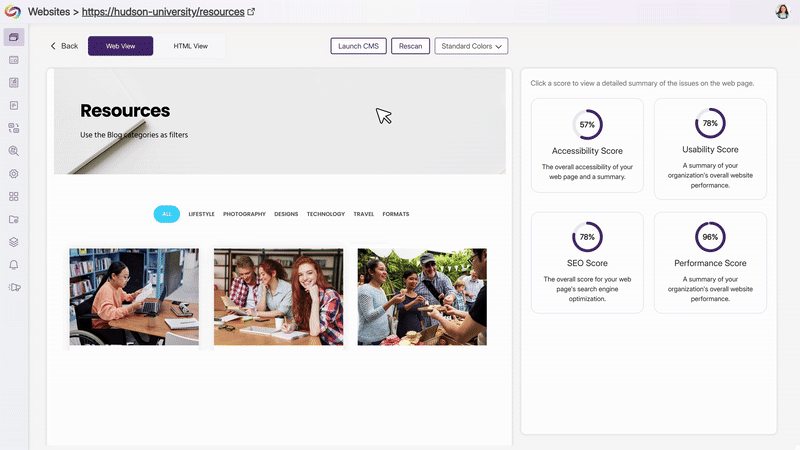Click the colorful app logo
The image size is (800, 450).
pyautogui.click(x=13, y=11)
